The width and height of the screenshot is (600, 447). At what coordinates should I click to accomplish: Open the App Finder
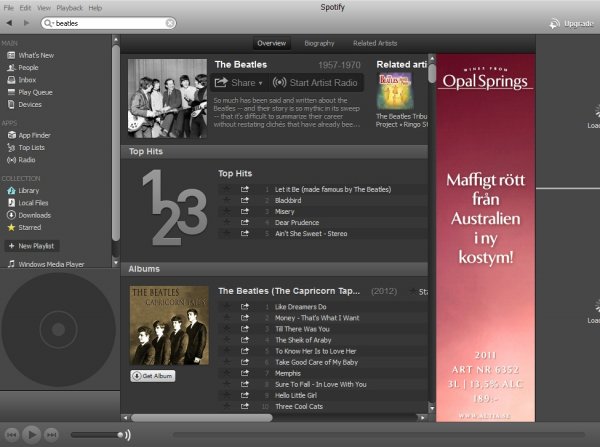(34, 134)
